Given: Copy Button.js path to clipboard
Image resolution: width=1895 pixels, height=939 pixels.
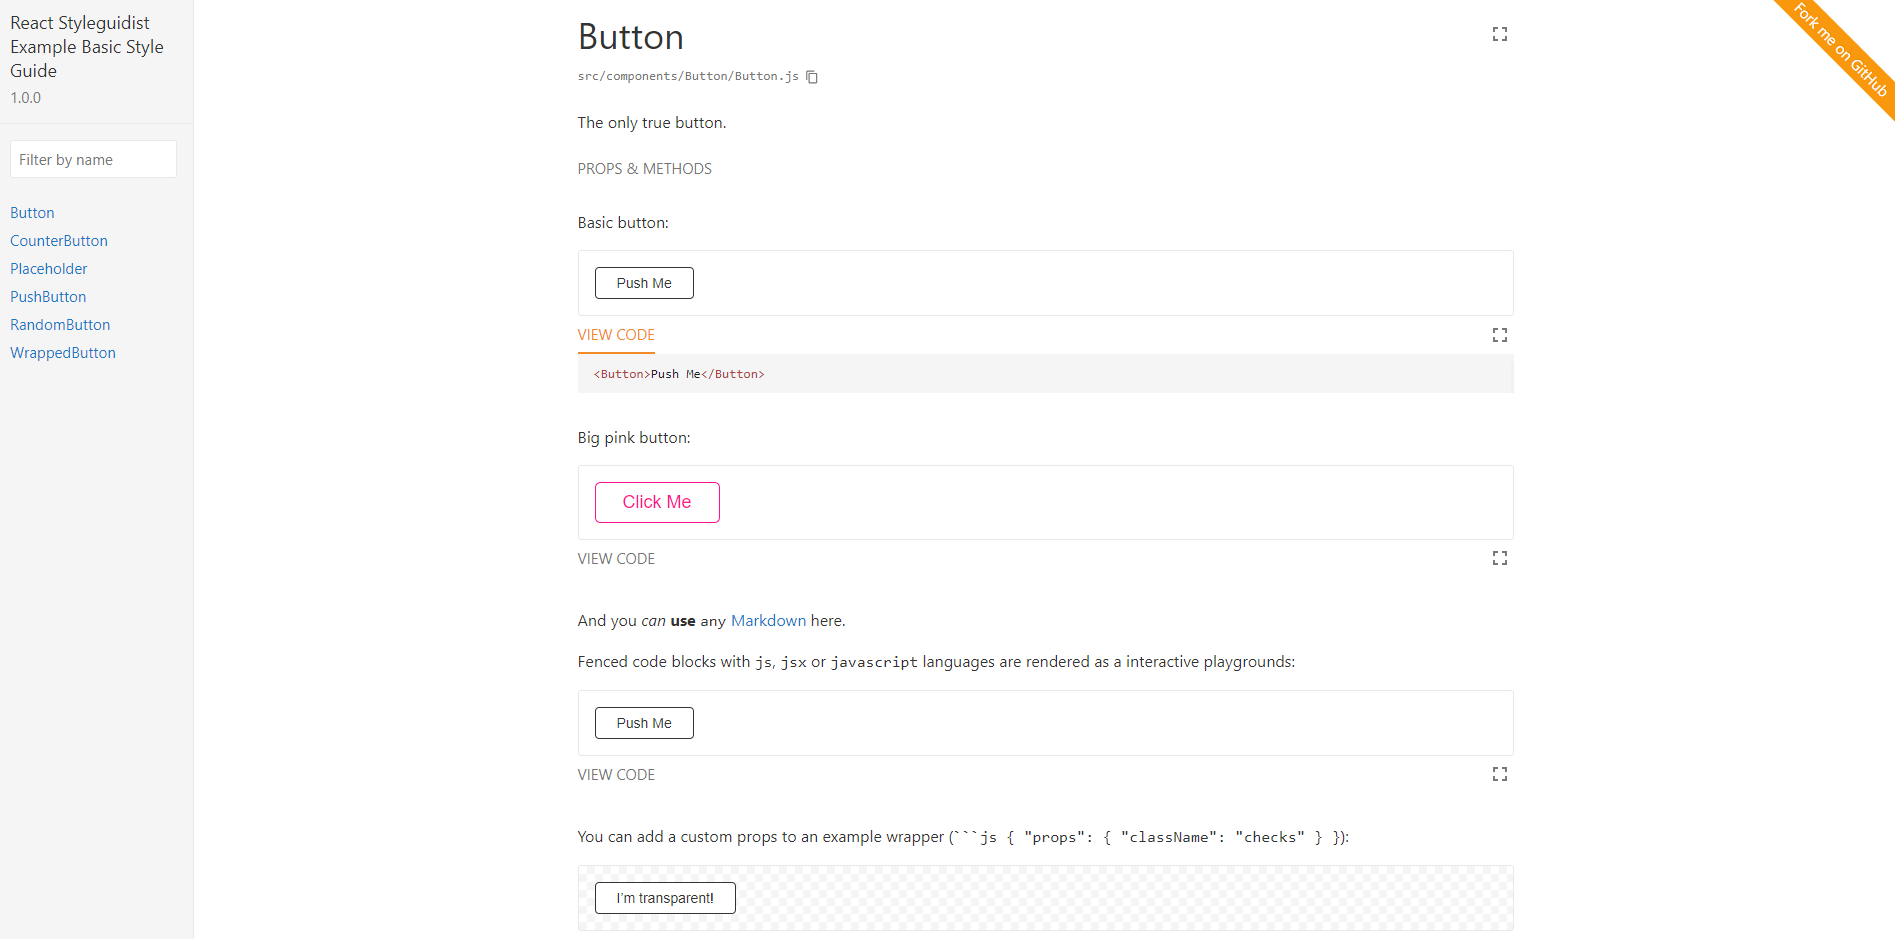Looking at the screenshot, I should 812,77.
